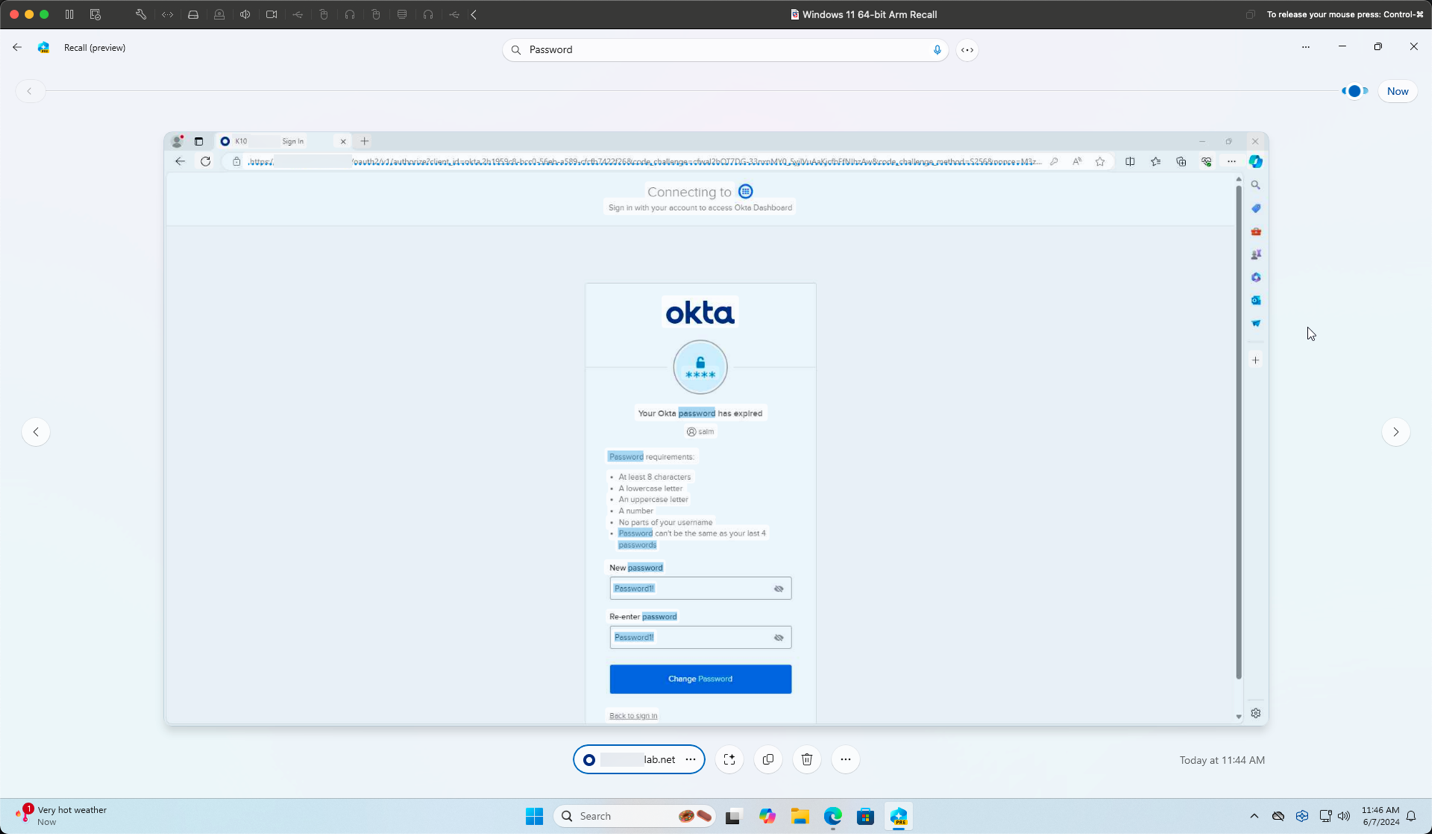This screenshot has height=834, width=1432.
Task: Toggle visibility of the New password field
Action: click(778, 588)
